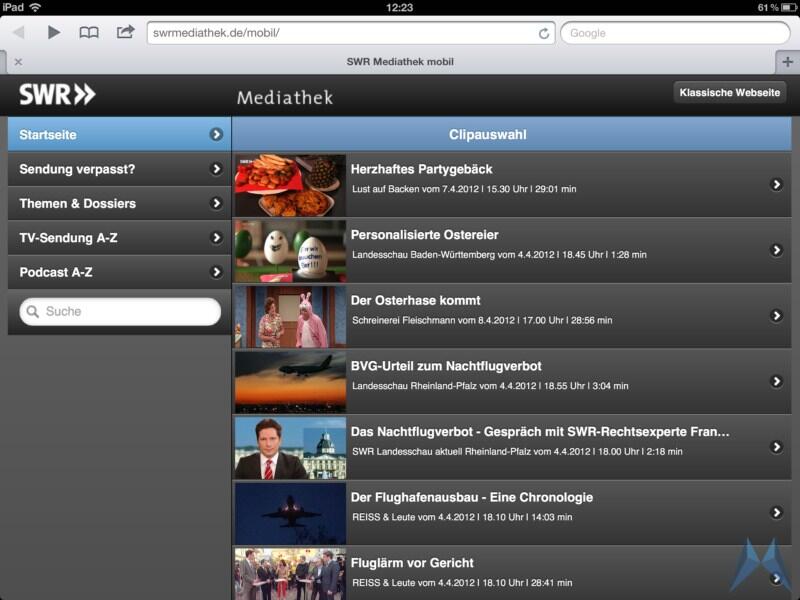Open Themen & Dossiers menu item
Screen dimensions: 800x600
click(119, 203)
